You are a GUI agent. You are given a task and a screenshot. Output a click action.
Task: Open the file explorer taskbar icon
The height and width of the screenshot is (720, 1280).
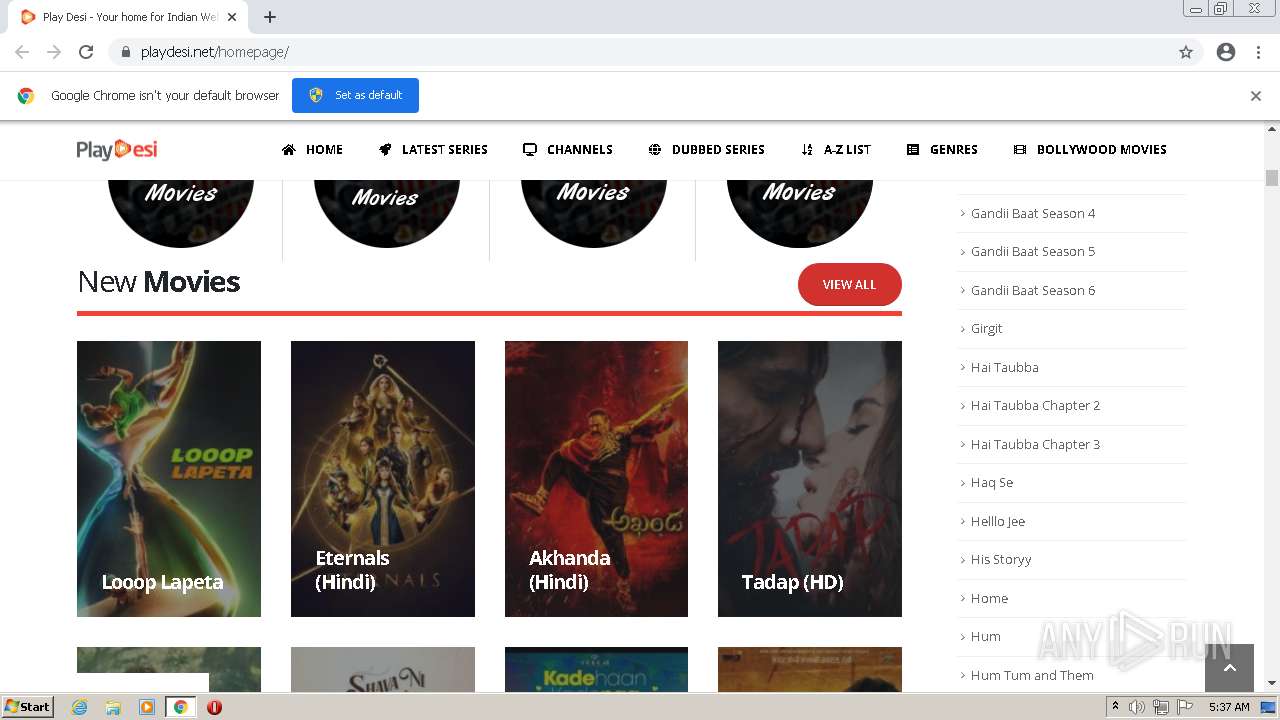113,707
